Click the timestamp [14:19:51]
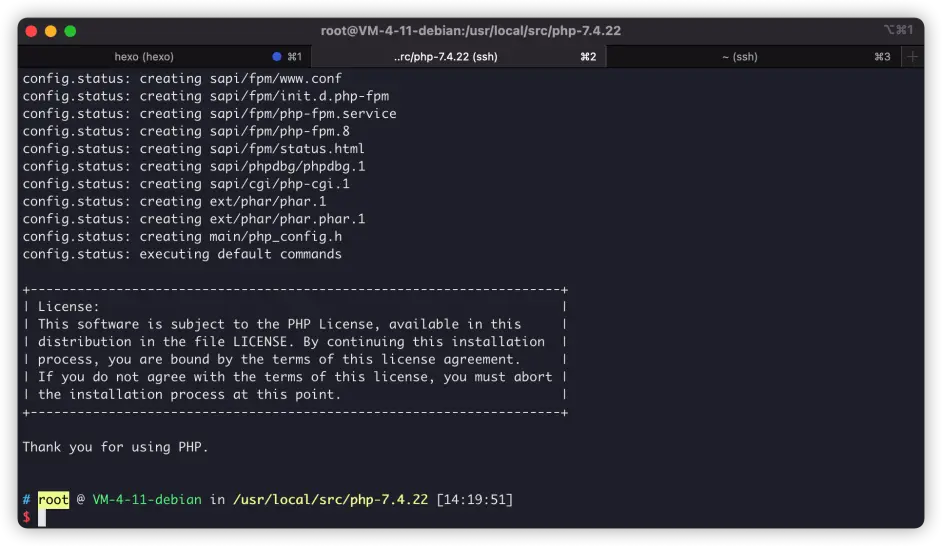 [475, 499]
